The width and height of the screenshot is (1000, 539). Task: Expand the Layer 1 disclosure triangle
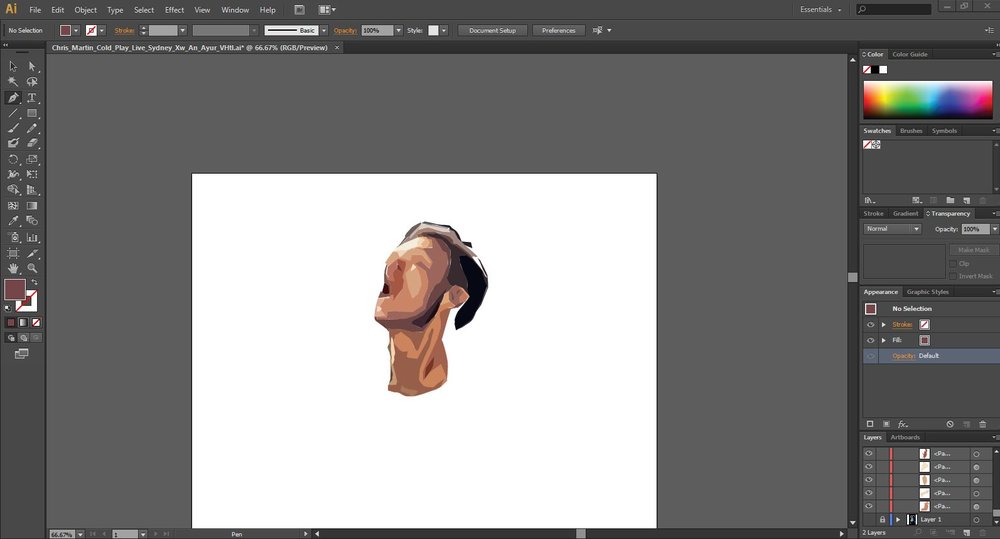click(x=898, y=519)
